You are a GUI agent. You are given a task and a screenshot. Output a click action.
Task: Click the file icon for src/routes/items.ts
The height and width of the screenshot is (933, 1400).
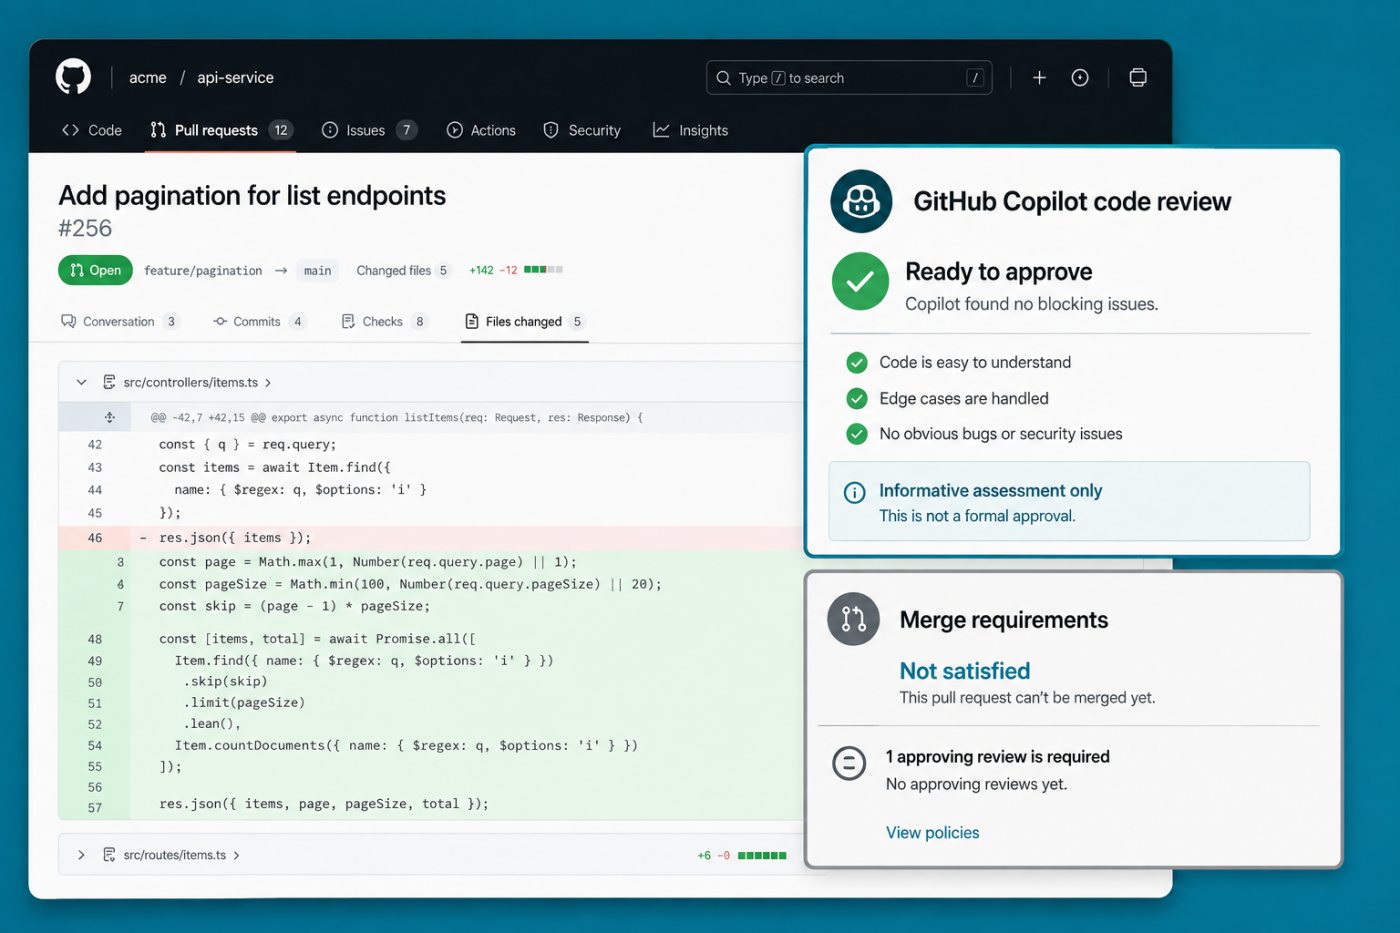[x=109, y=855]
